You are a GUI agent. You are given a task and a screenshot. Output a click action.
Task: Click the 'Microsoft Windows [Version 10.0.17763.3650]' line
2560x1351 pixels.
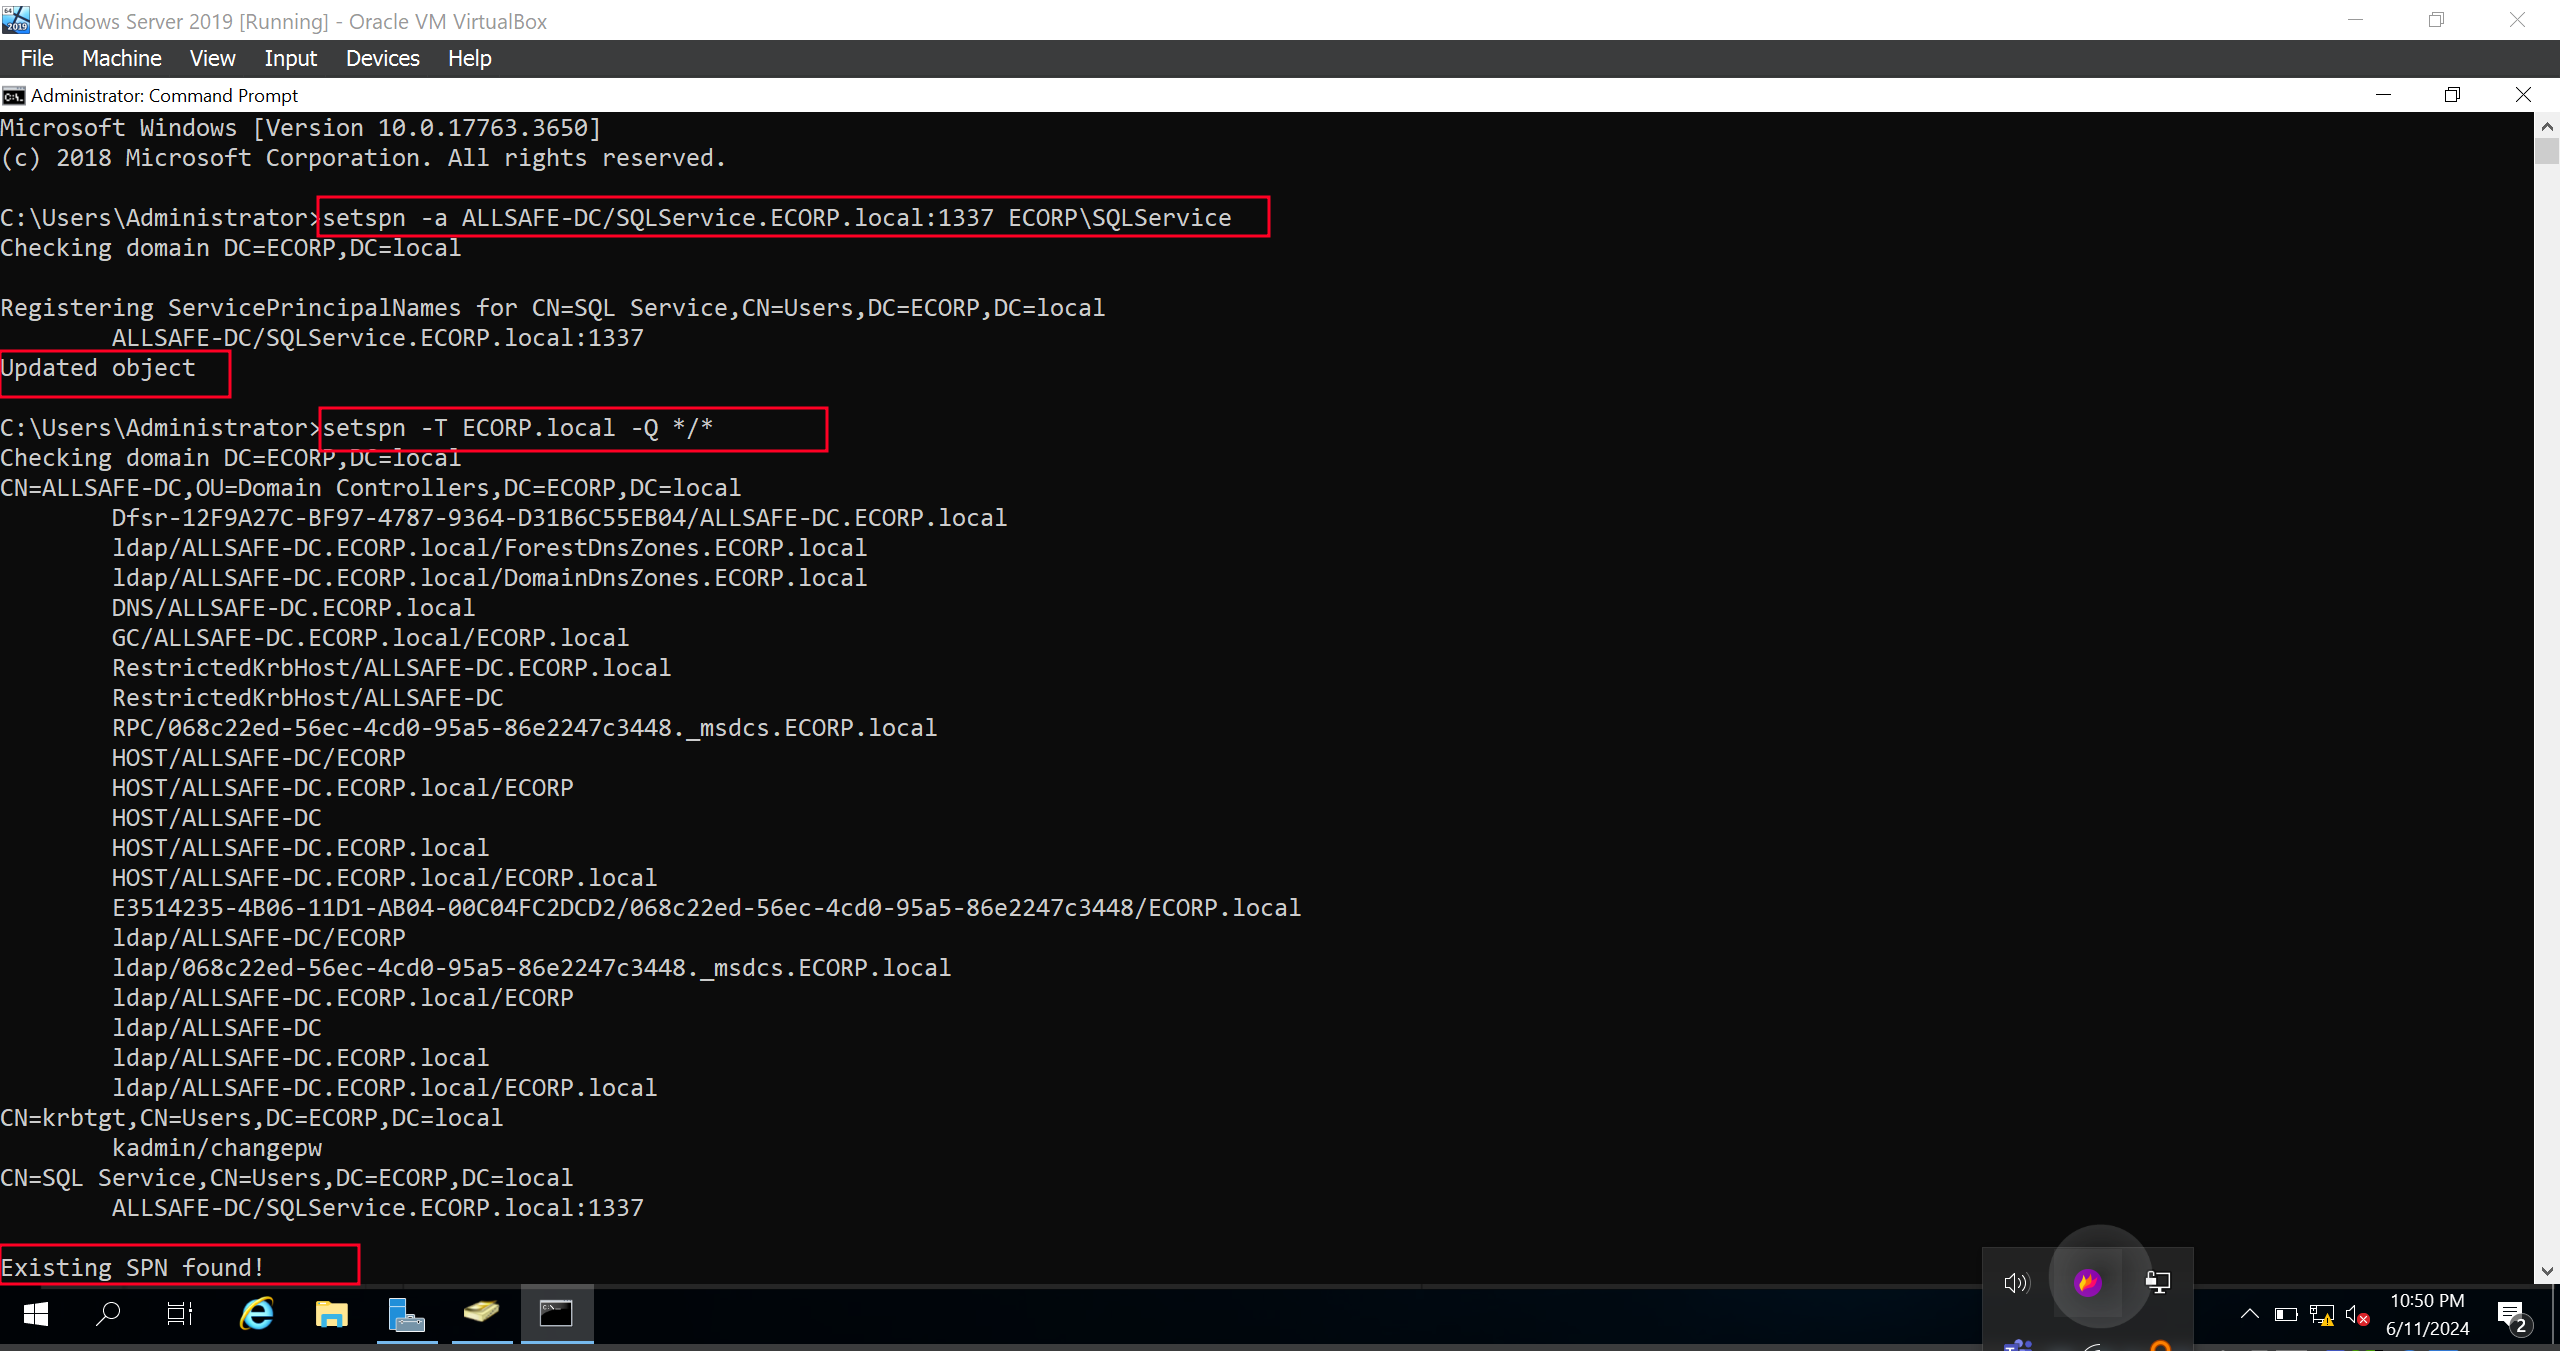(x=301, y=128)
